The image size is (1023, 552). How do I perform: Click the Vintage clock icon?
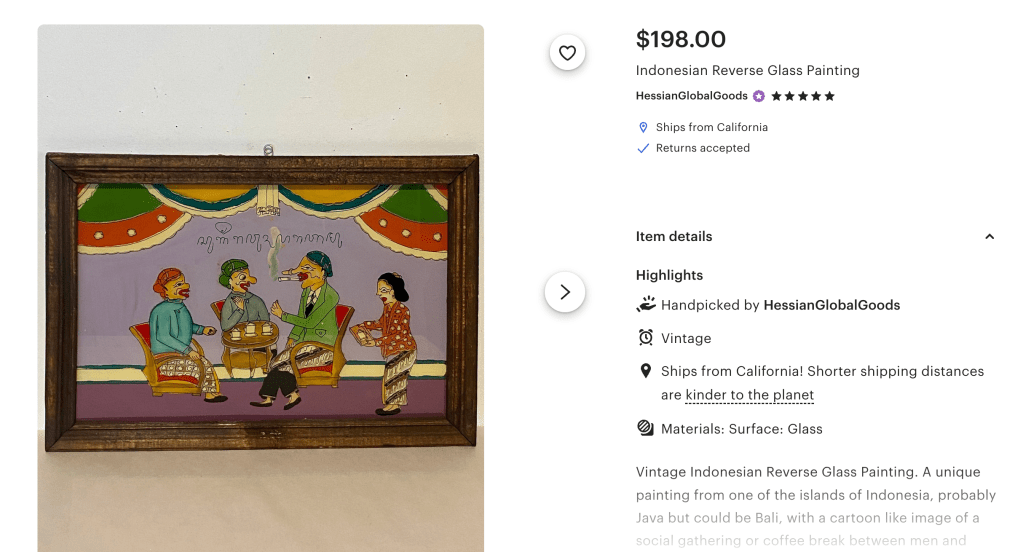(x=646, y=338)
